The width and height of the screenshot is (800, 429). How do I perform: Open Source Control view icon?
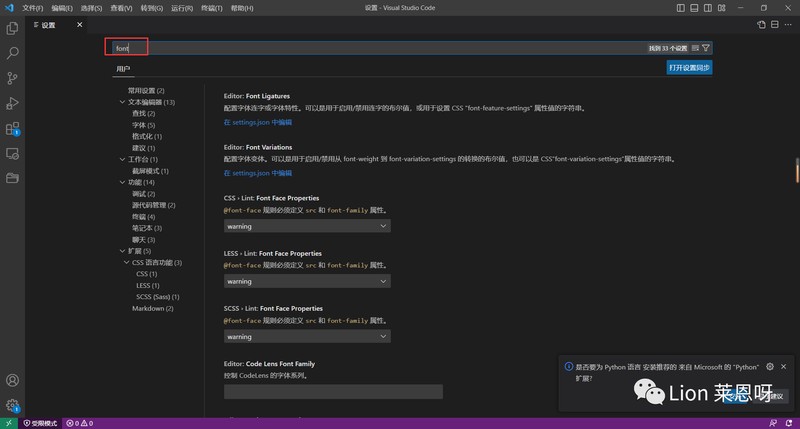point(12,78)
